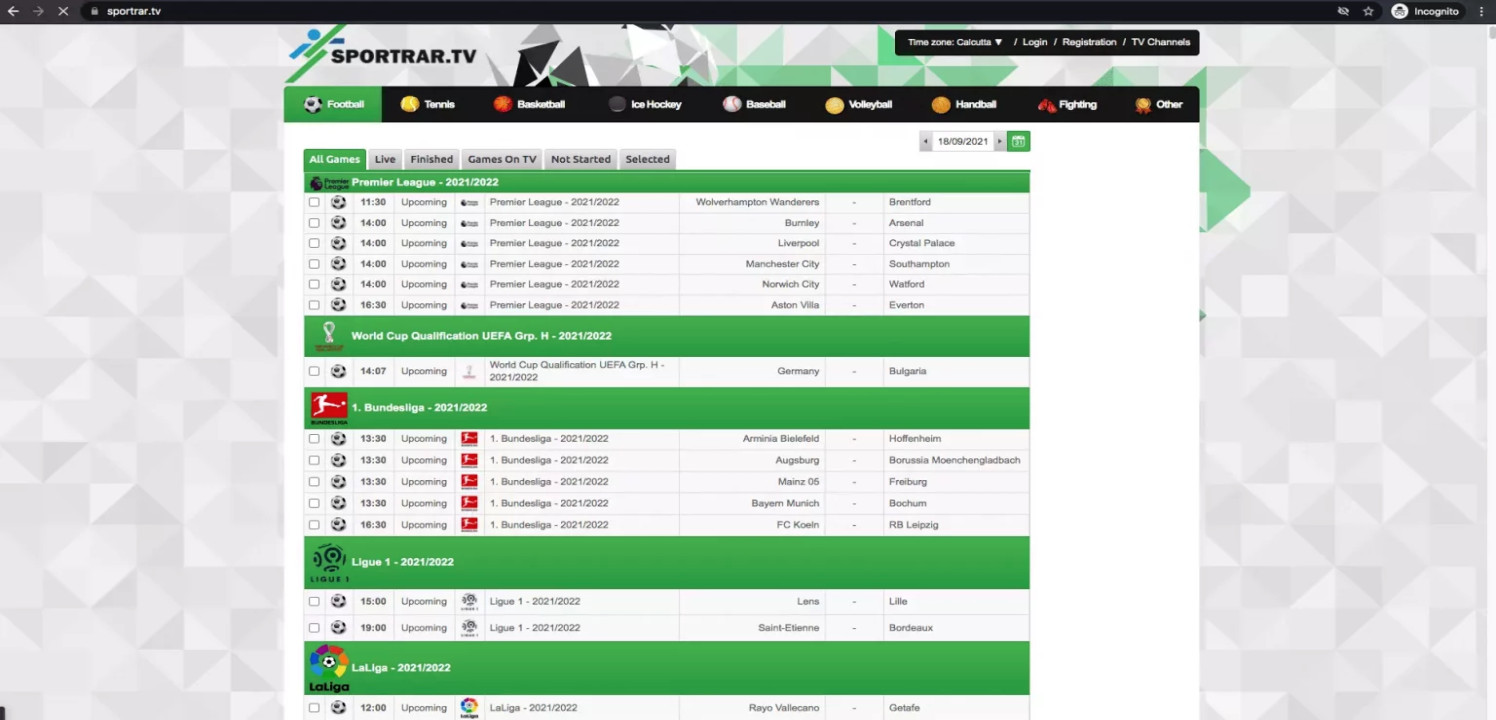1496x720 pixels.
Task: Select the Selected filter tab
Action: pos(648,159)
